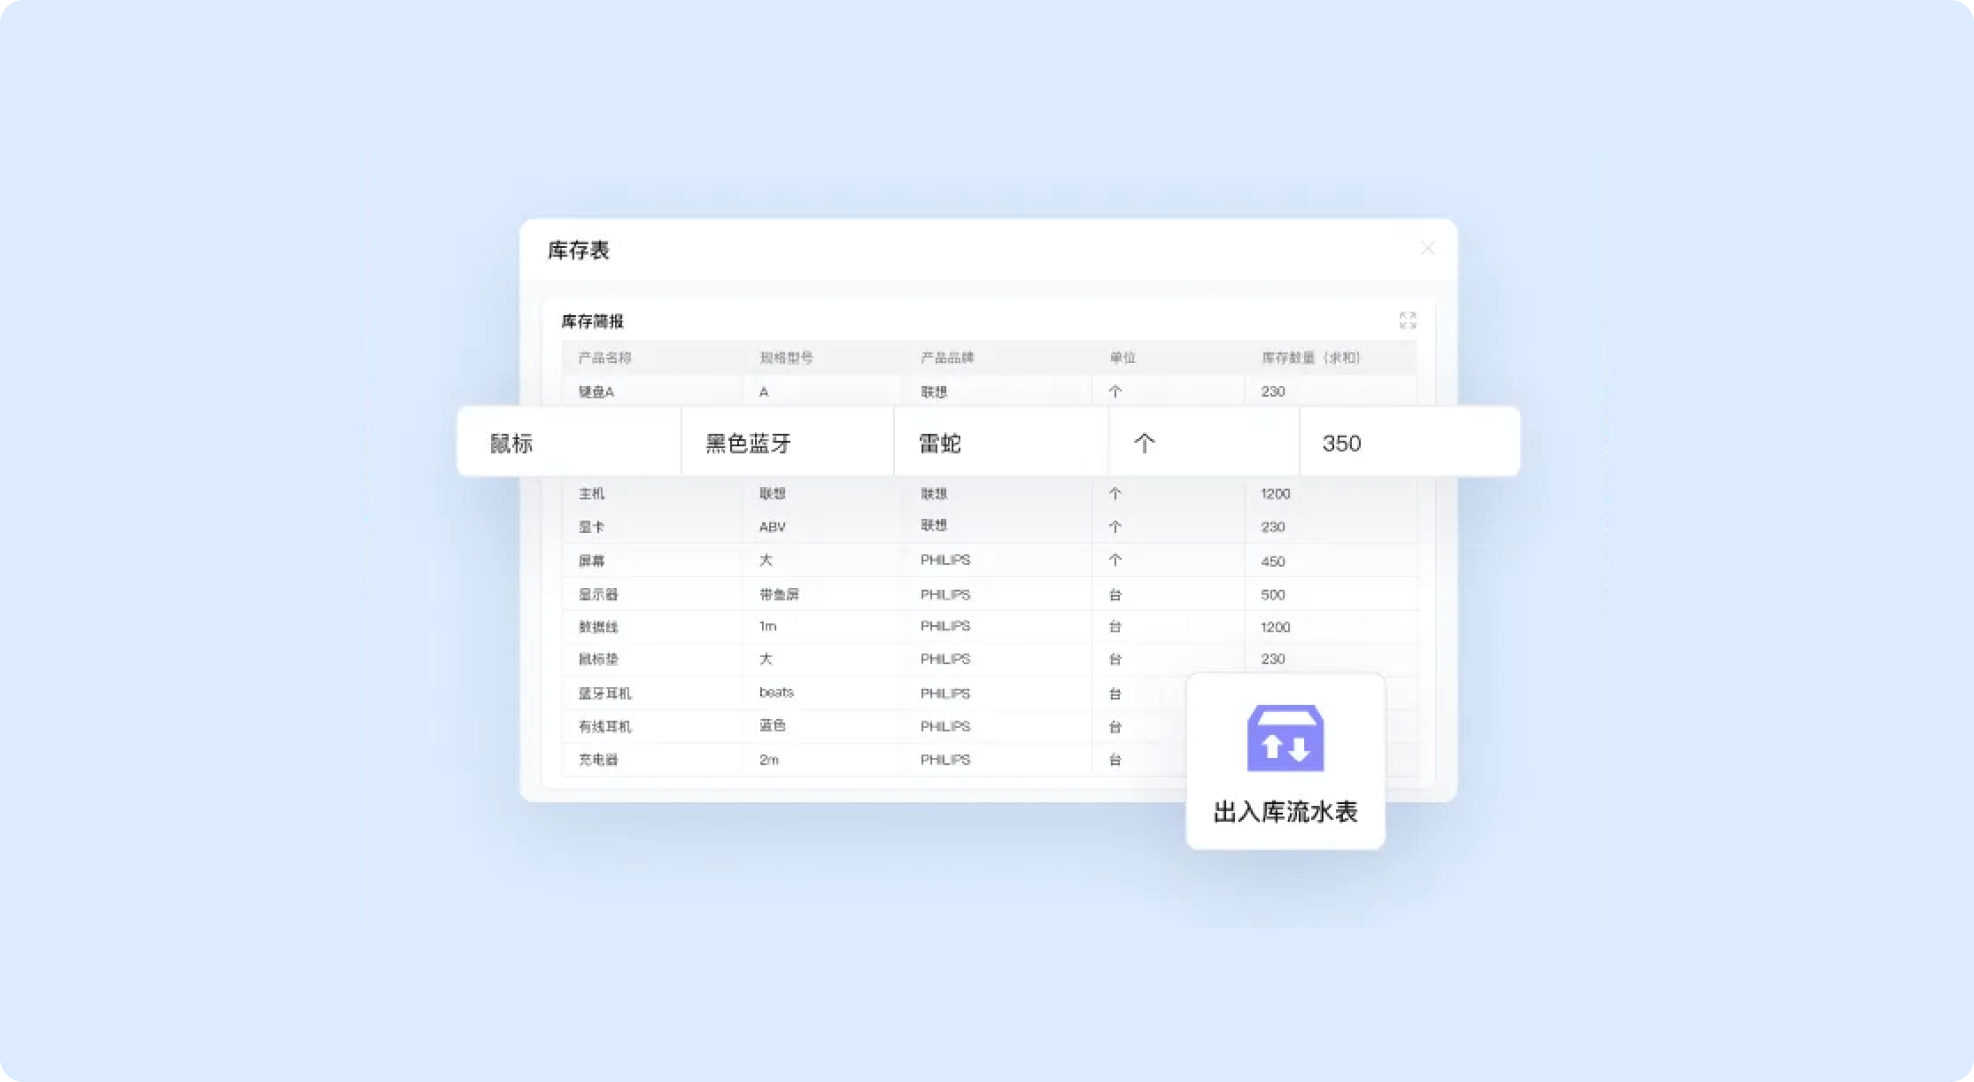
Task: Click the 带鱼屏 specification cell
Action: pos(779,594)
